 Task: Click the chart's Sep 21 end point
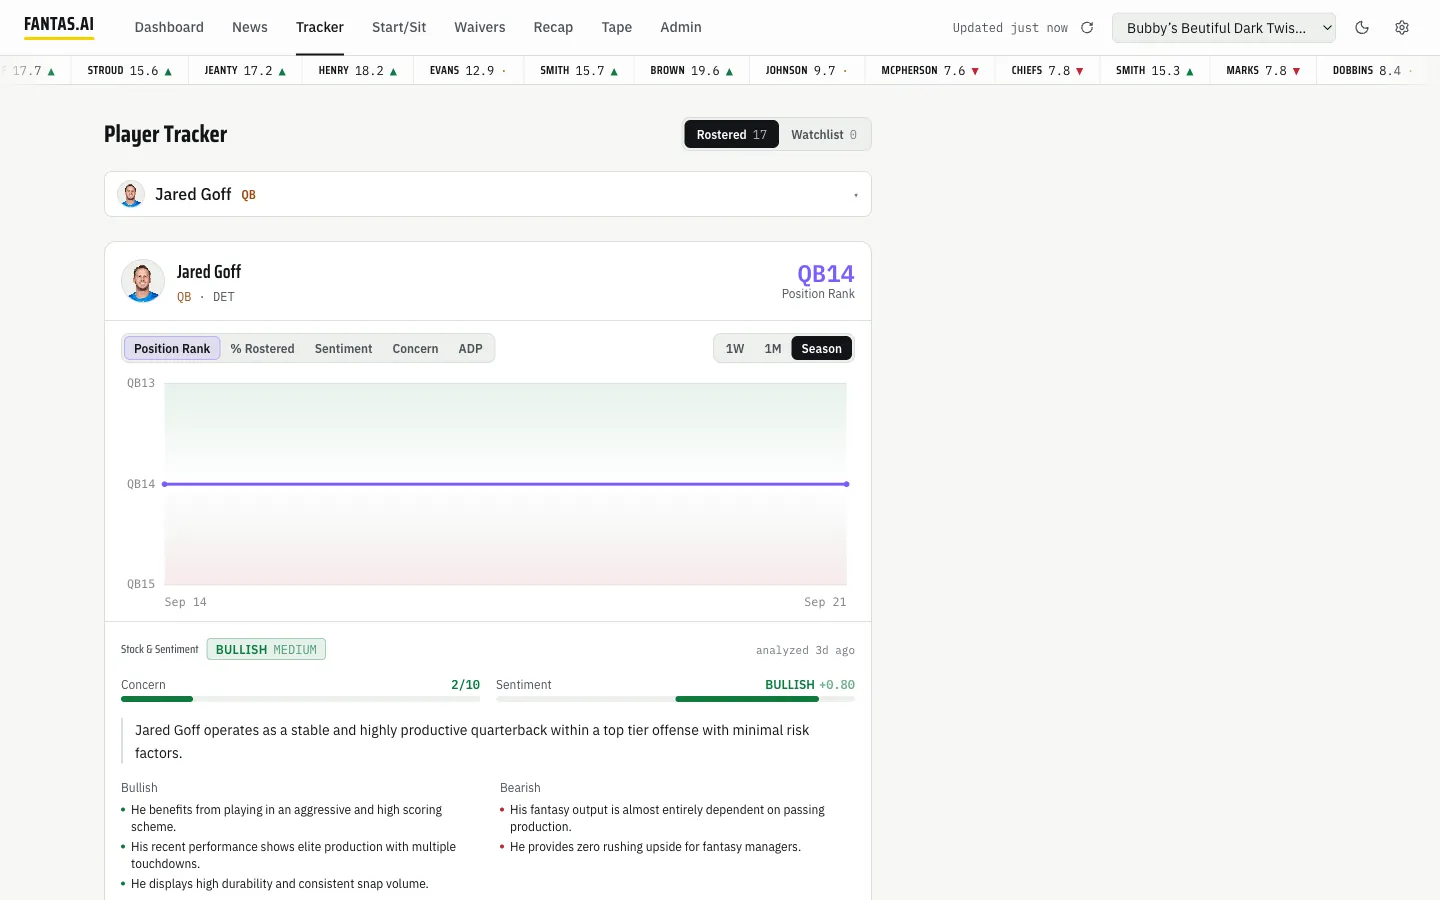pos(847,484)
